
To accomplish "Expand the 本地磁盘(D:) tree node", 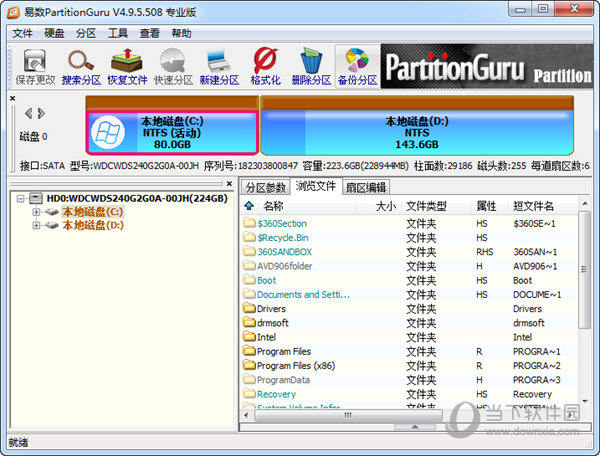I will click(36, 226).
